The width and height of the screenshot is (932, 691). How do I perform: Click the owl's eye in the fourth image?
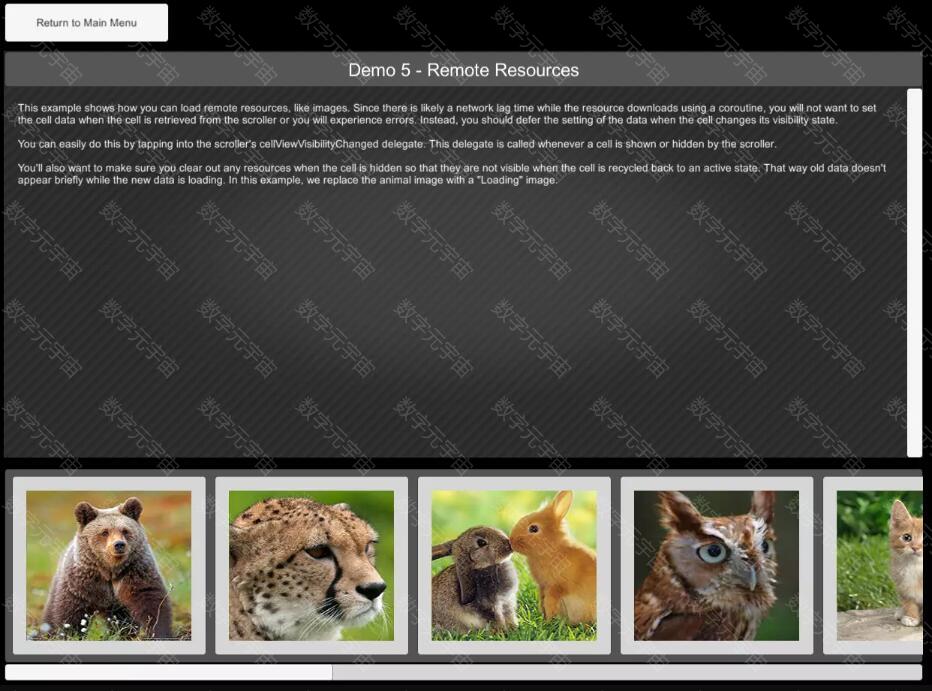710,552
